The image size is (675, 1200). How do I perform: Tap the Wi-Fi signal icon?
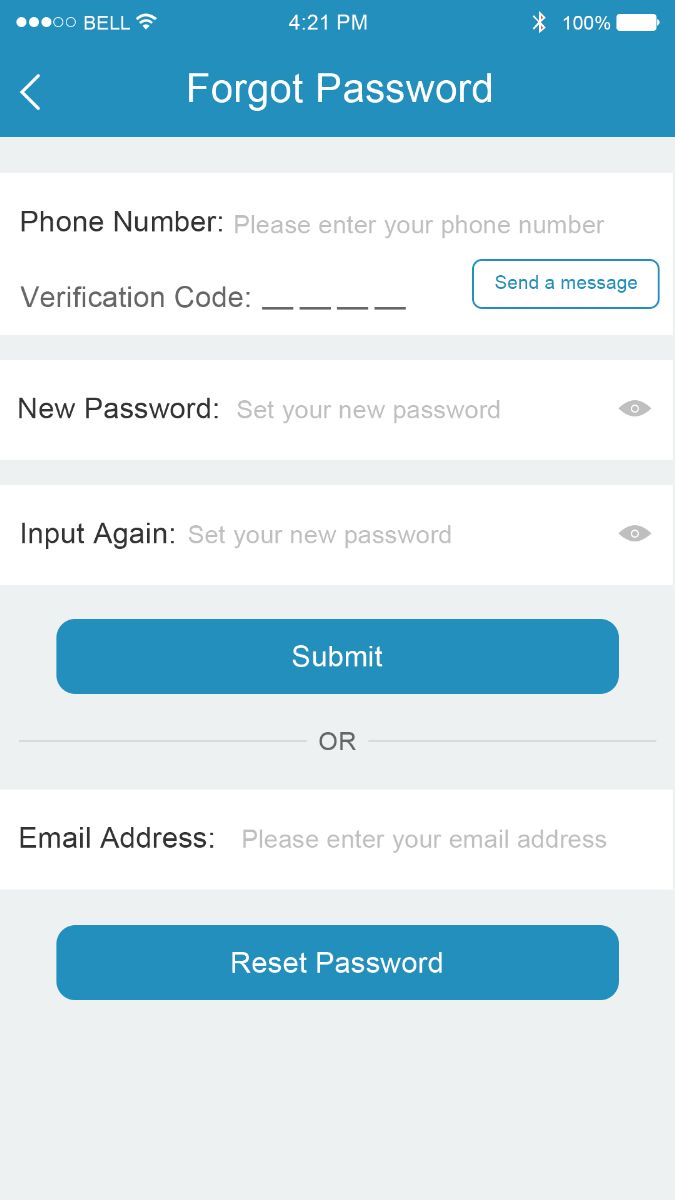[147, 22]
